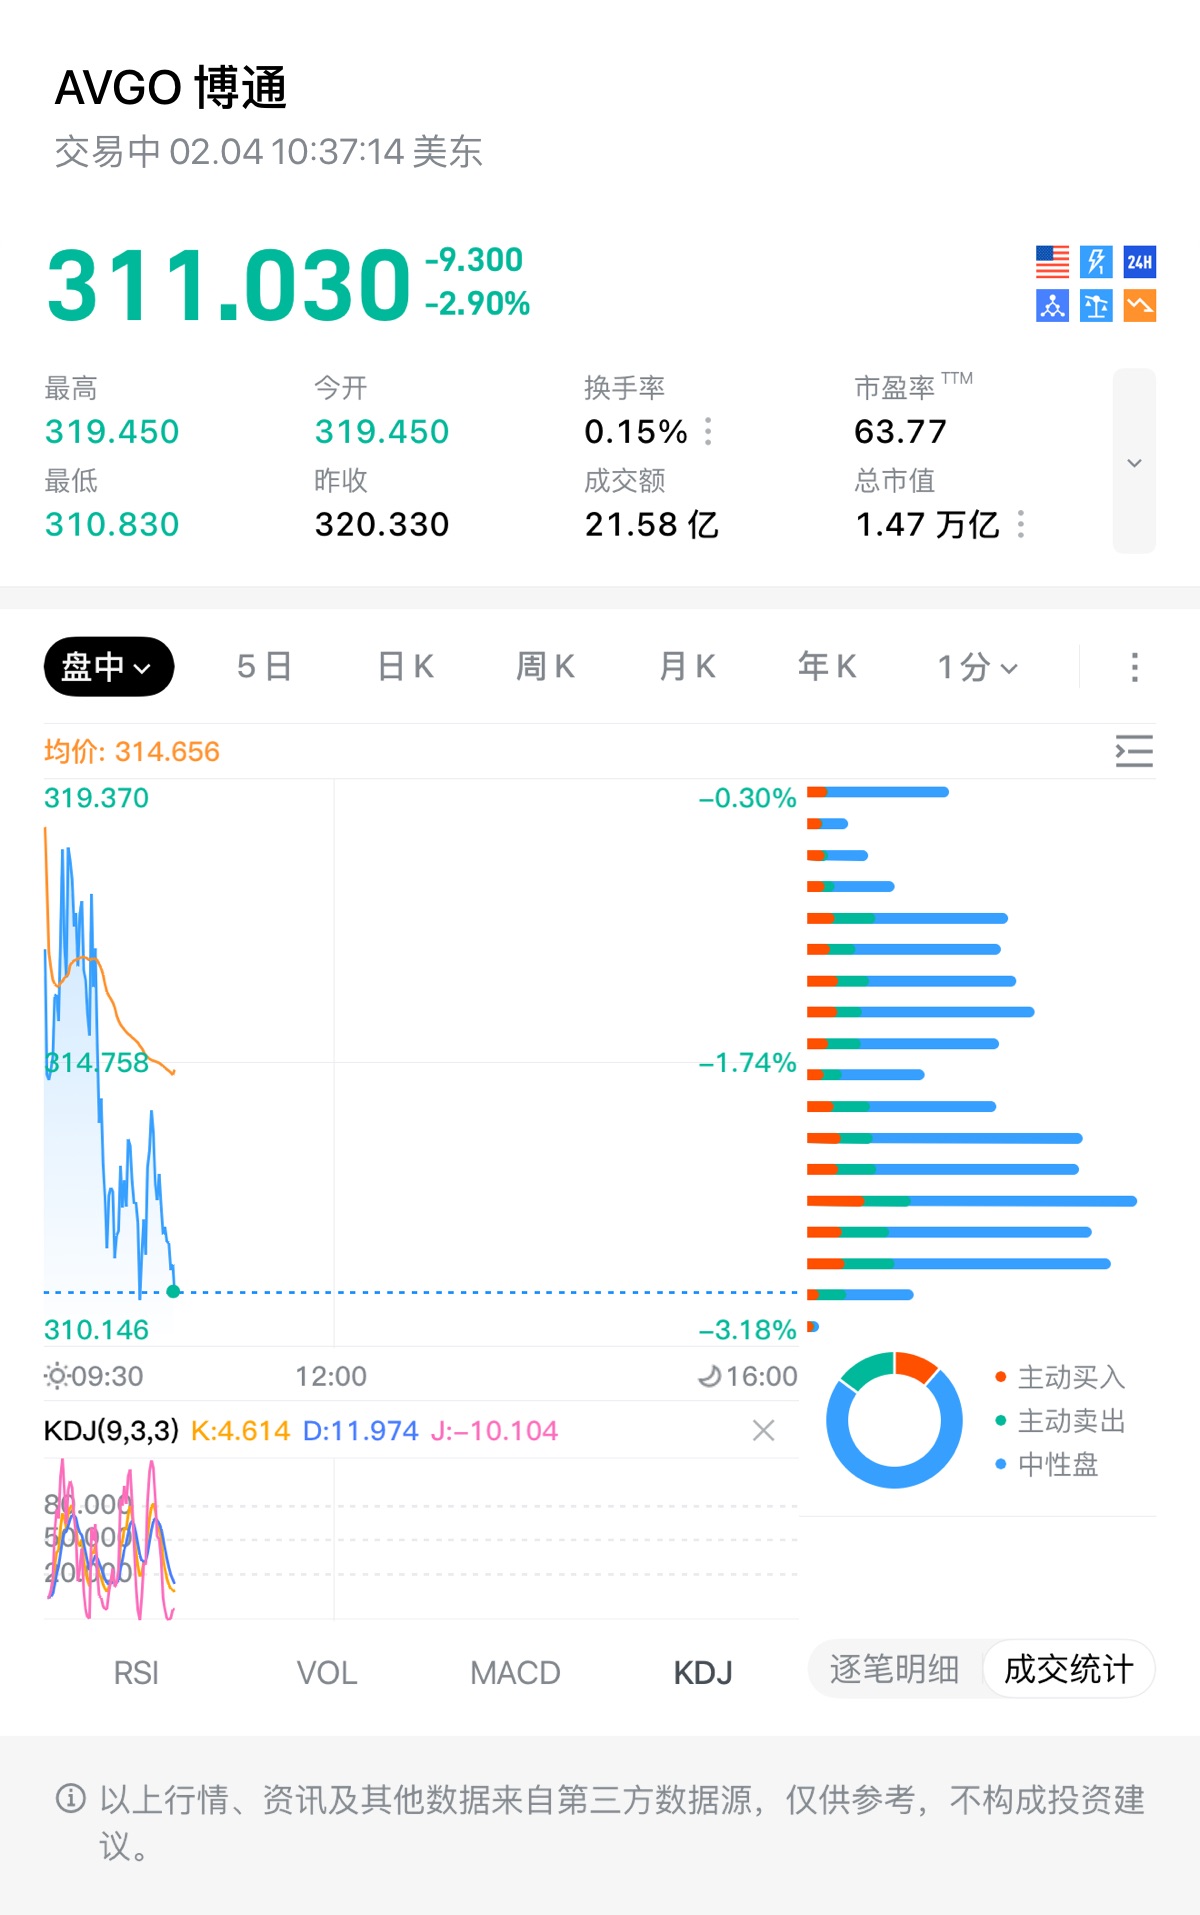Tap the blue network nodes icon
The width and height of the screenshot is (1200, 1915).
click(x=1052, y=306)
